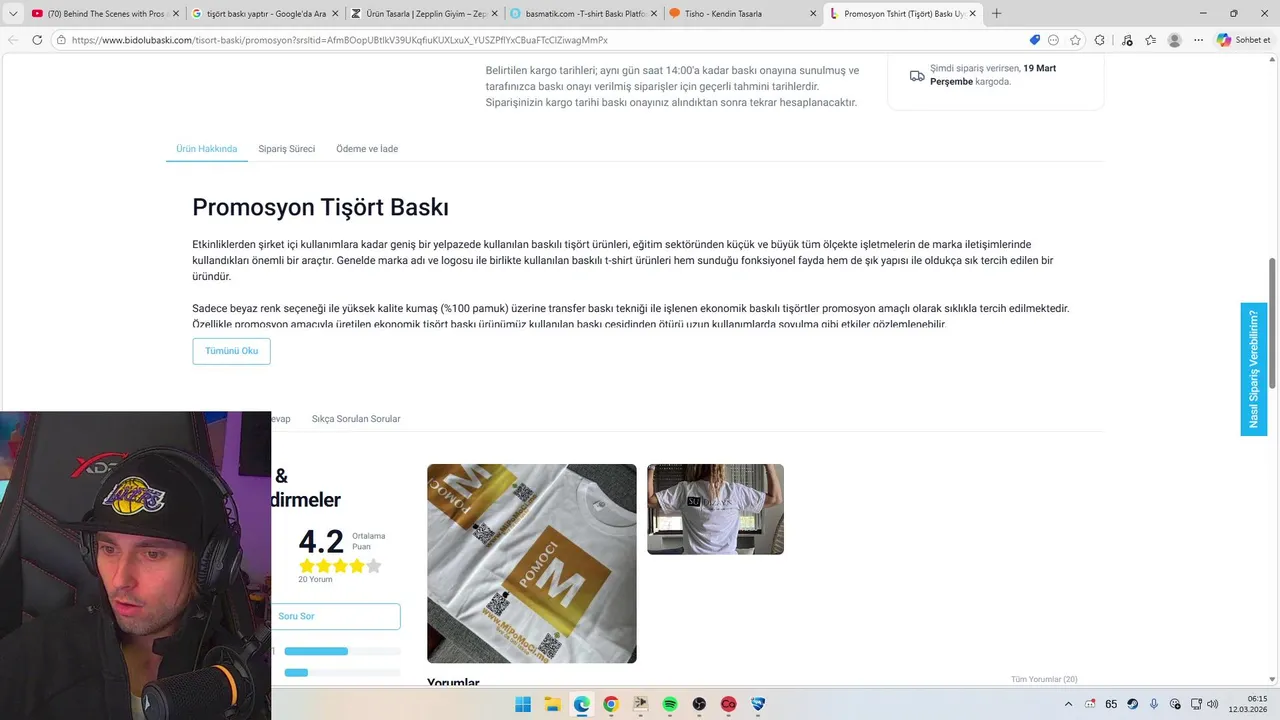Add page to favorites with star icon
Screen dimensions: 1280x720
tap(1076, 40)
